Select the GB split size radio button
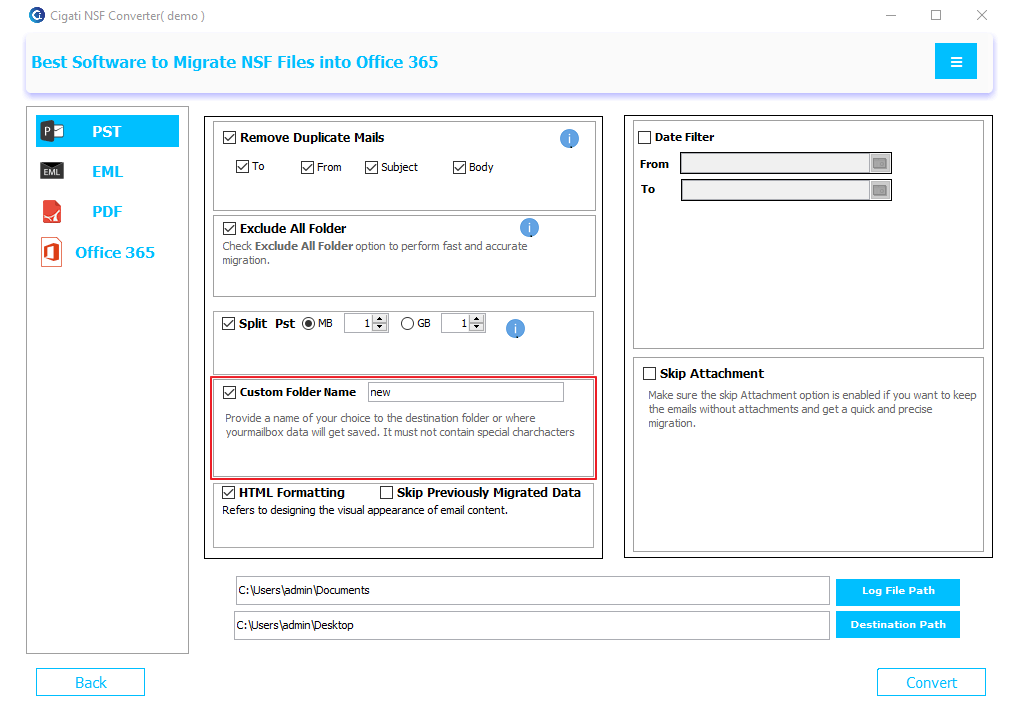 tap(407, 323)
